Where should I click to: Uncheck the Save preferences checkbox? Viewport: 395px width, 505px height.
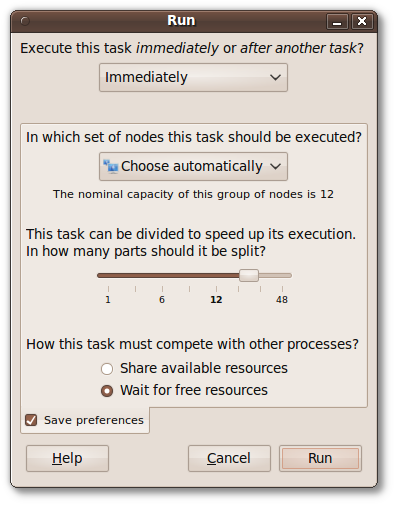[31, 420]
